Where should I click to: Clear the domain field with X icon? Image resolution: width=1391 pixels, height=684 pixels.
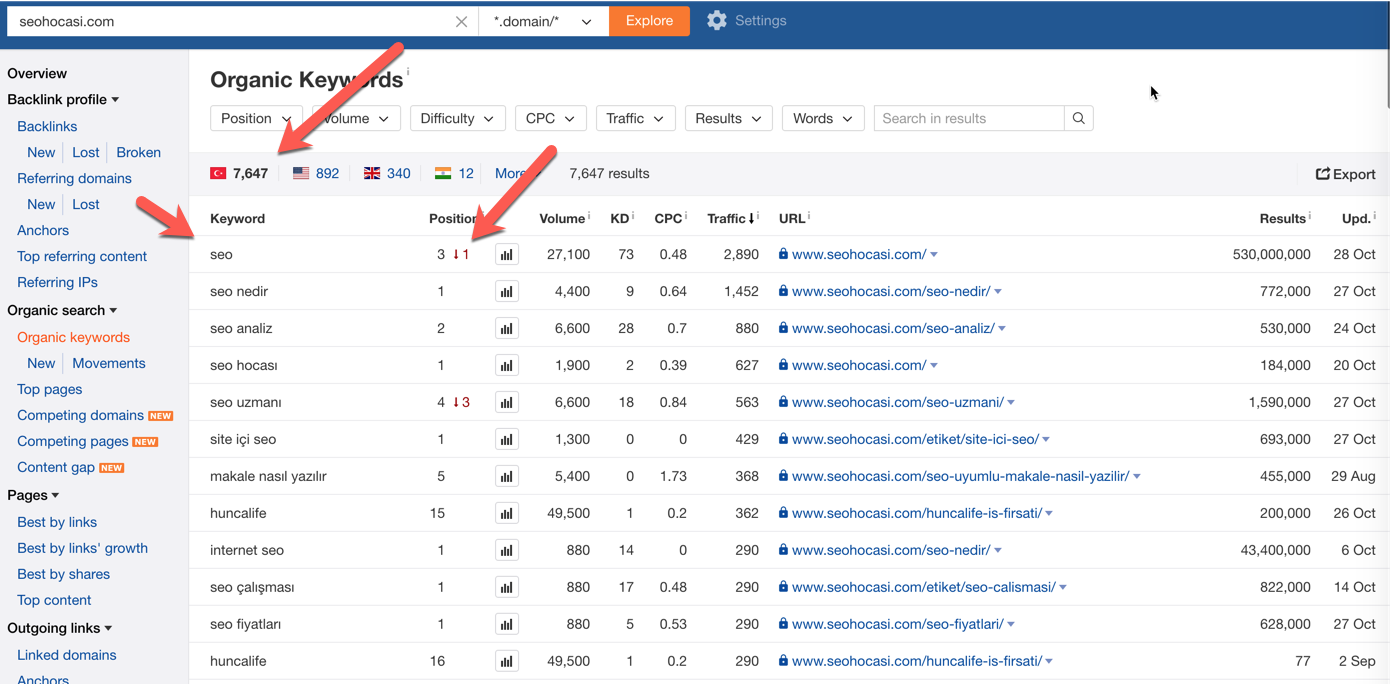(x=461, y=22)
